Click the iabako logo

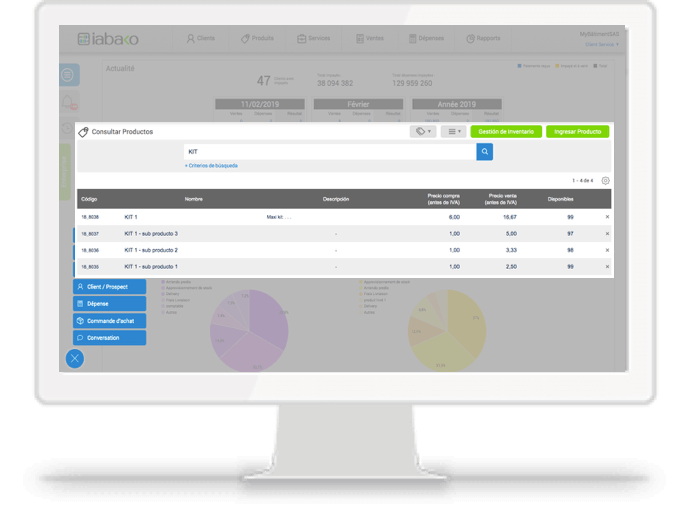[108, 39]
